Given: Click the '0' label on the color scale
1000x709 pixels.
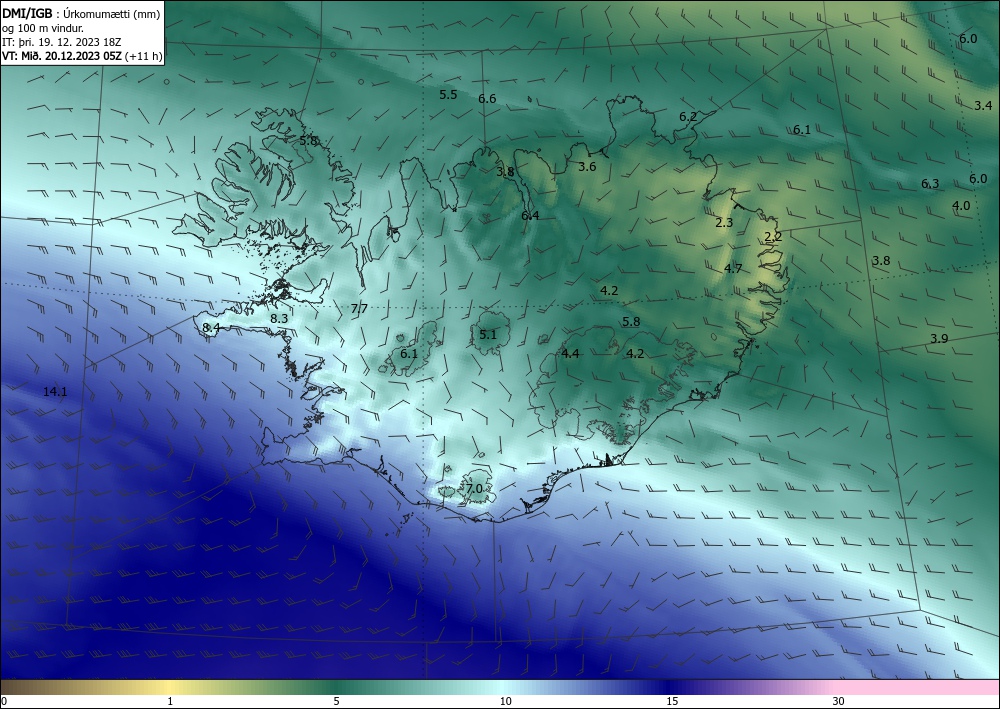Looking at the screenshot, I should pyautogui.click(x=4, y=701).
